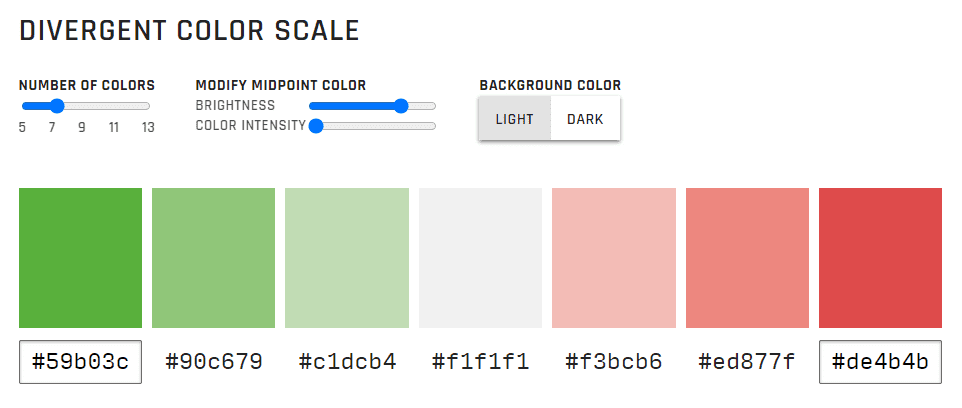962x408 pixels.
Task: Click the red #de4b4b swatch
Action: pos(880,258)
